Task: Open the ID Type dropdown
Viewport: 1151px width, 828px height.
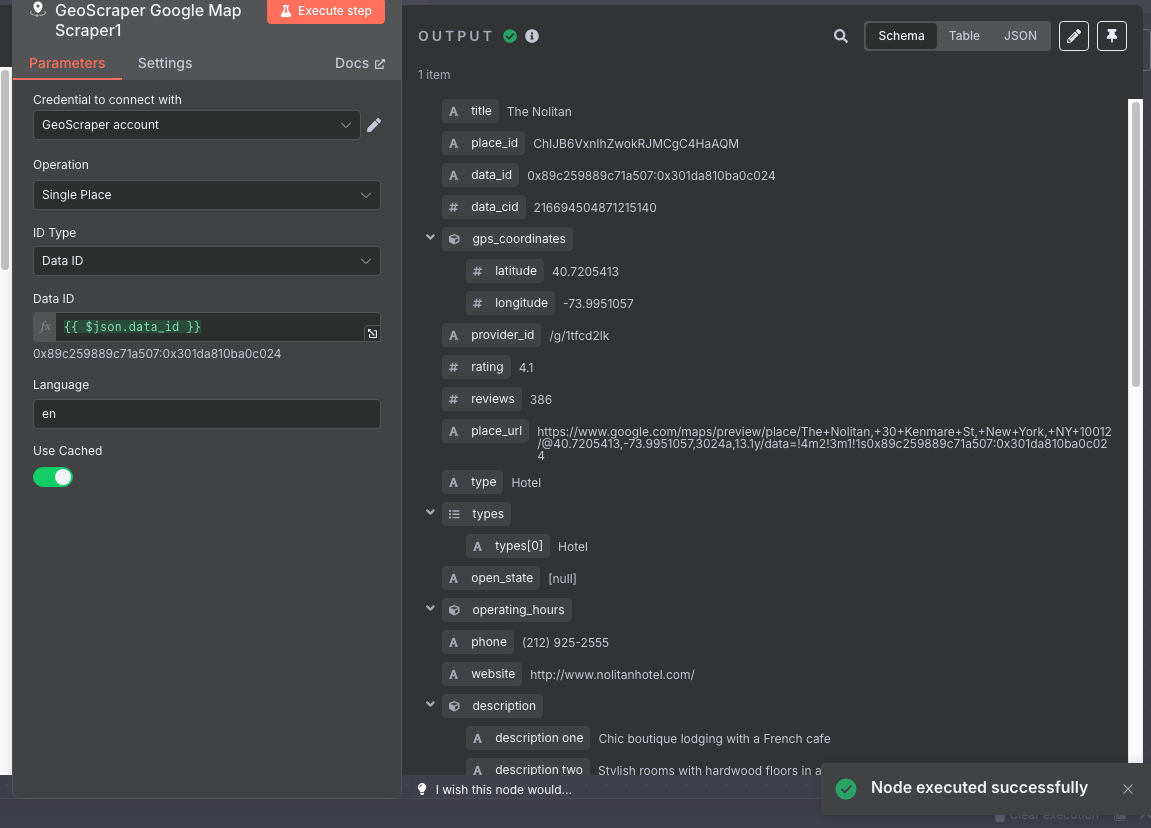Action: [x=207, y=261]
